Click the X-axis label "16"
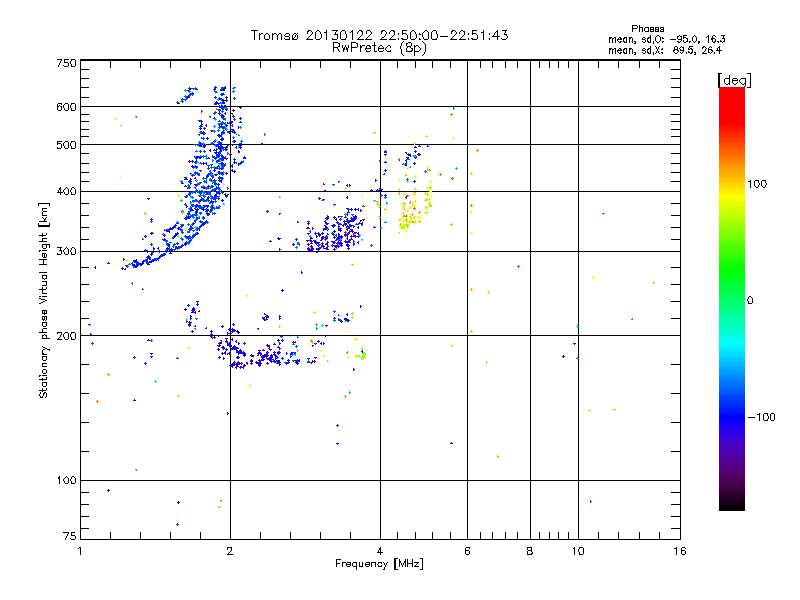800x600 pixels. click(x=680, y=551)
